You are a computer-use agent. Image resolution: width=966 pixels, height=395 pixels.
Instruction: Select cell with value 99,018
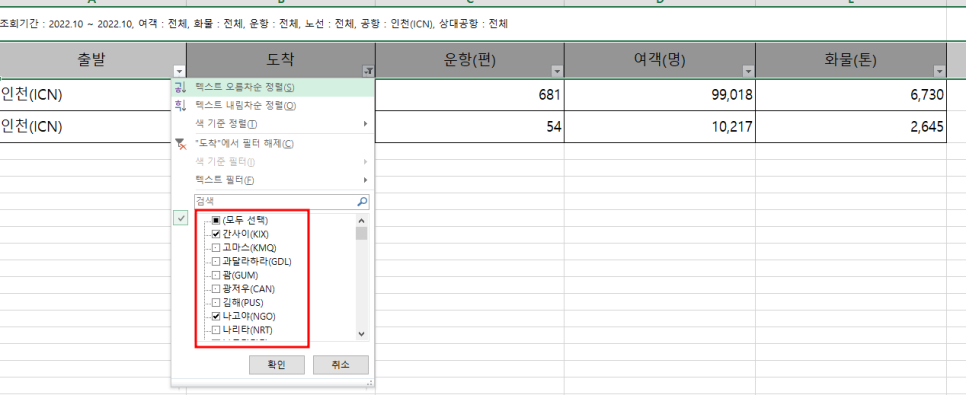point(659,95)
